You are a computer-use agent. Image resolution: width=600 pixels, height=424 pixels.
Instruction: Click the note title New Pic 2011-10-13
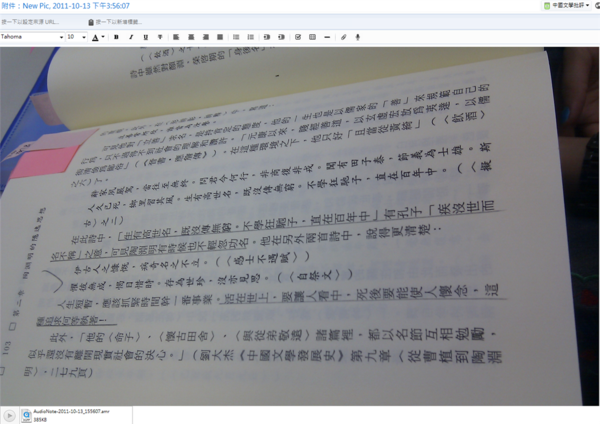click(66, 6)
